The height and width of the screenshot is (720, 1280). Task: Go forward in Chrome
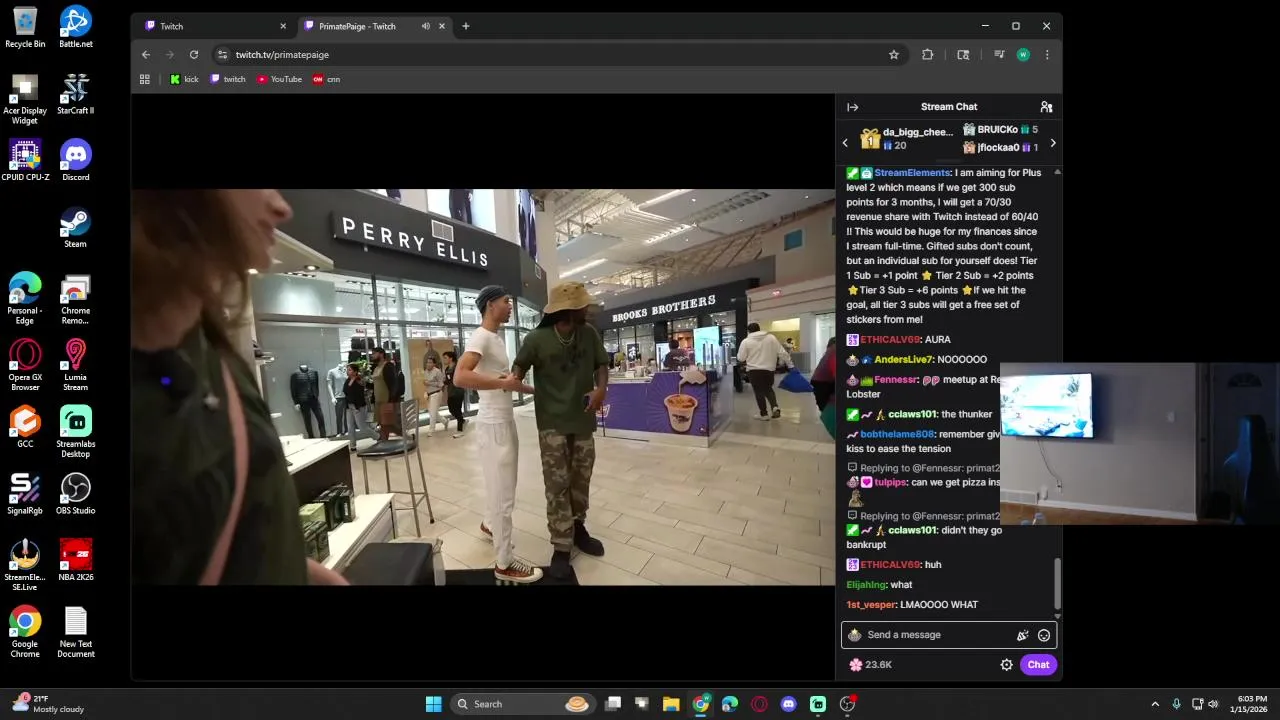170,55
